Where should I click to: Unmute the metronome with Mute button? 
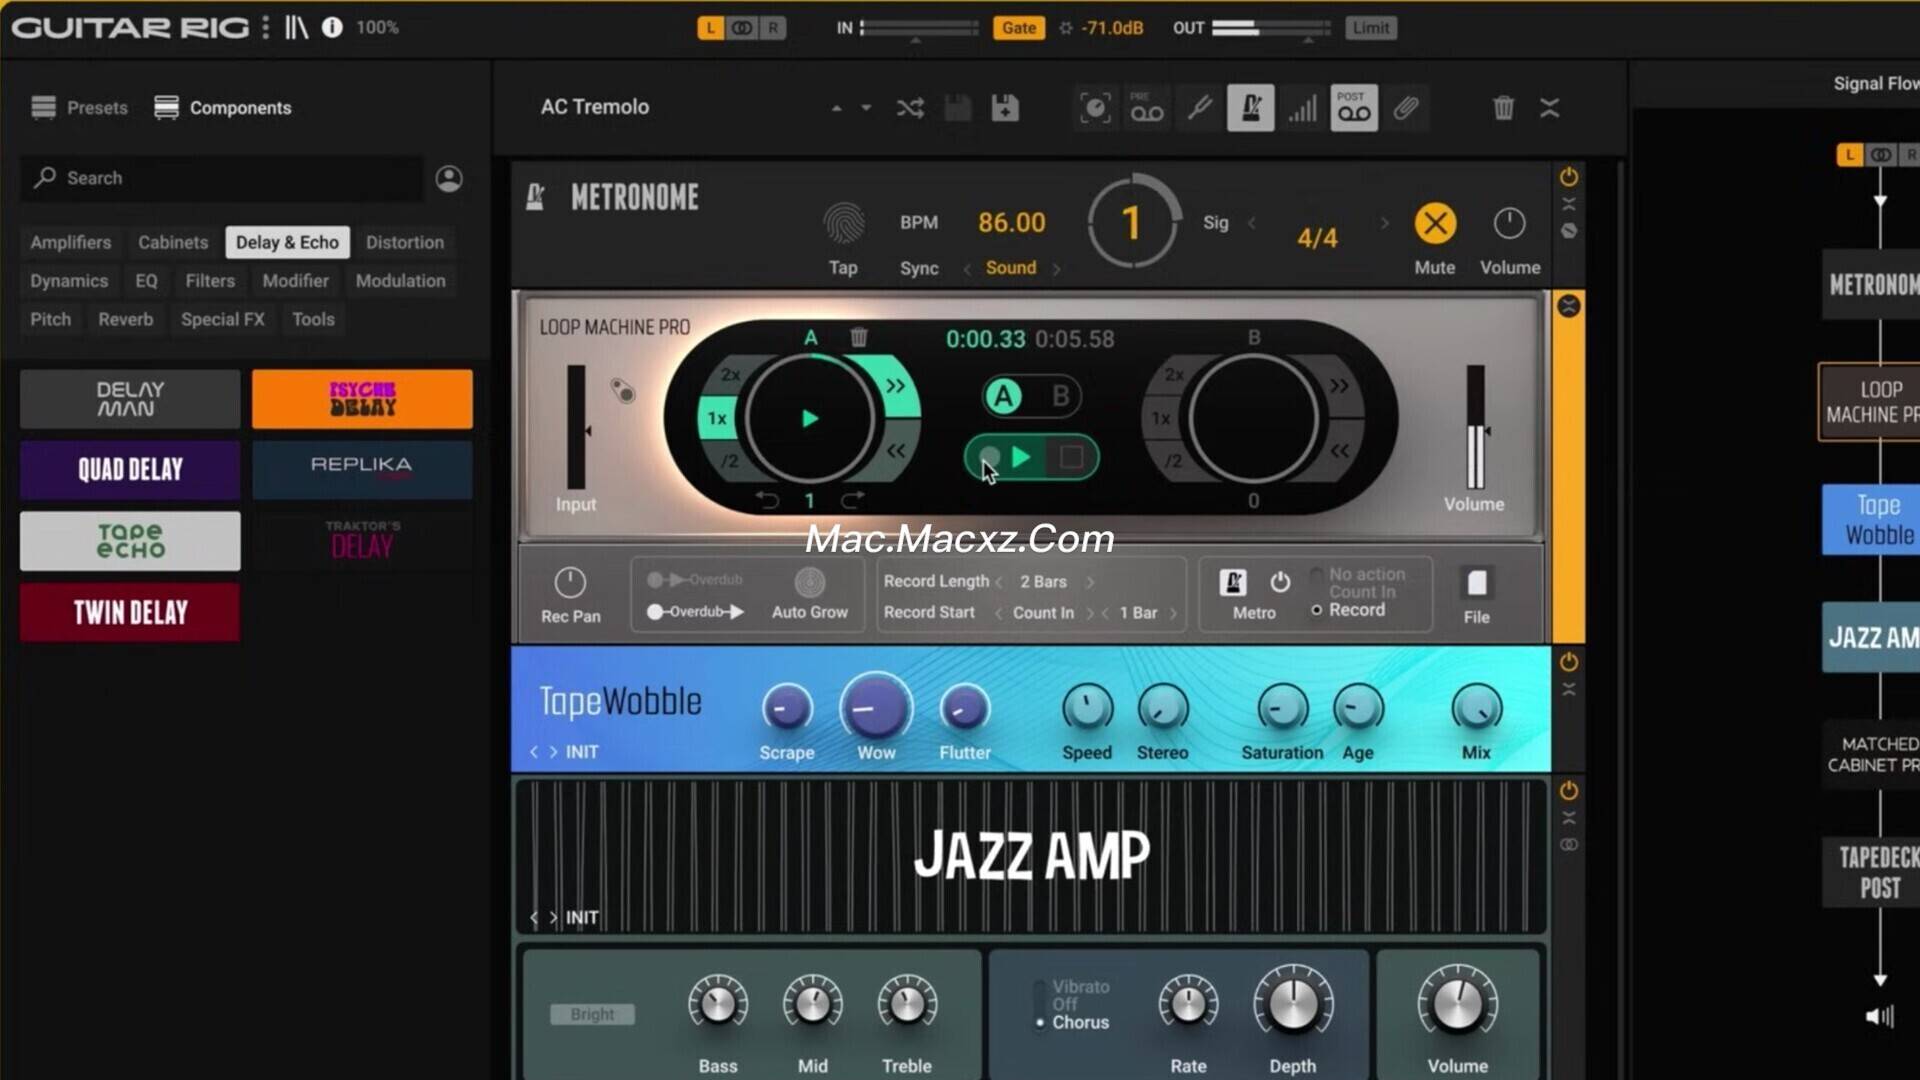(1434, 224)
